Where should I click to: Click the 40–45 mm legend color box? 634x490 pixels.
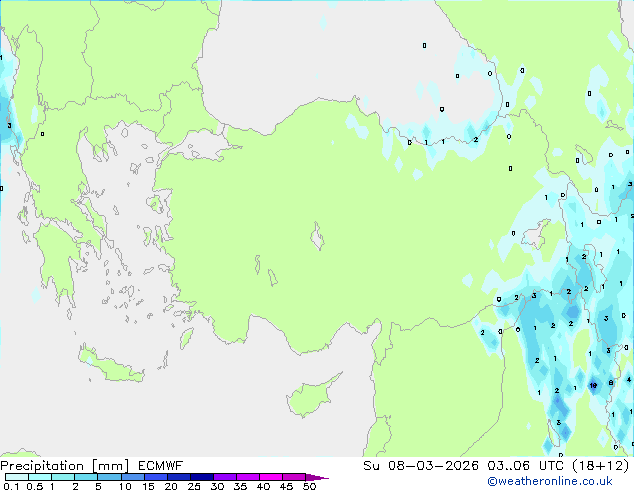271,477
